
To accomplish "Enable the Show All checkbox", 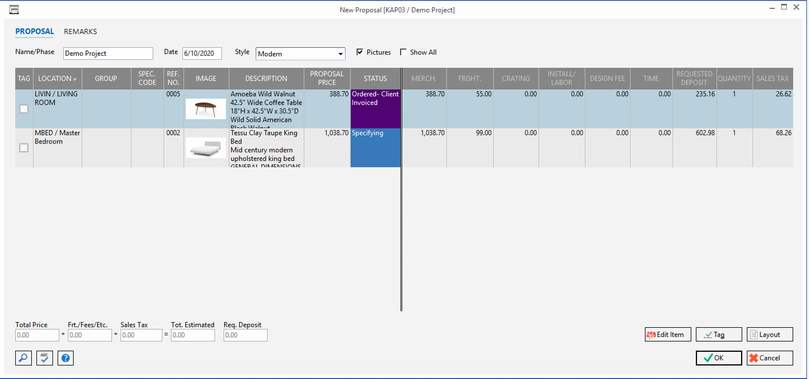I will click(x=403, y=52).
